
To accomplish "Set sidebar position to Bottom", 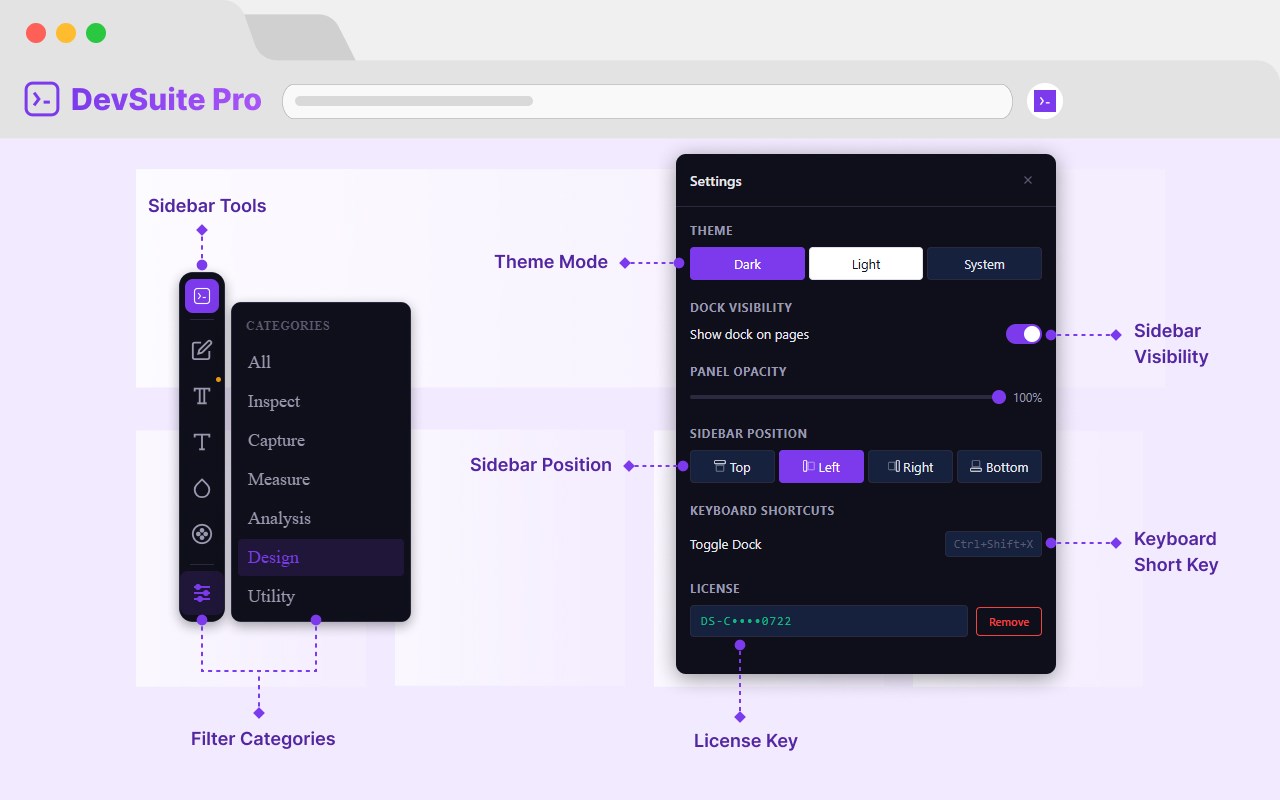I will click(999, 467).
